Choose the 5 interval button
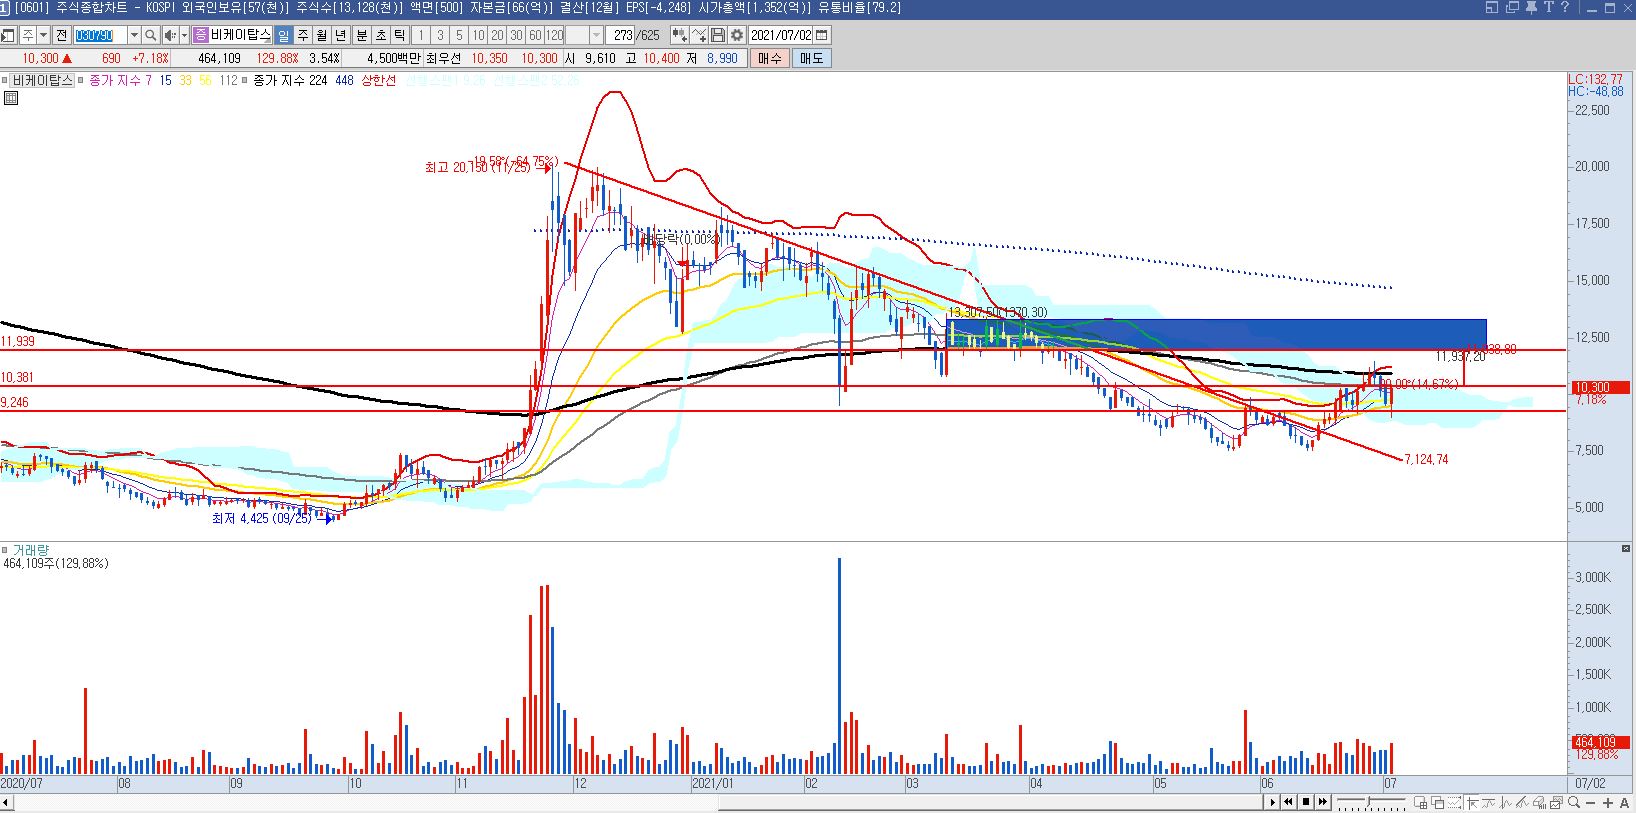This screenshot has height=813, width=1636. coord(459,35)
